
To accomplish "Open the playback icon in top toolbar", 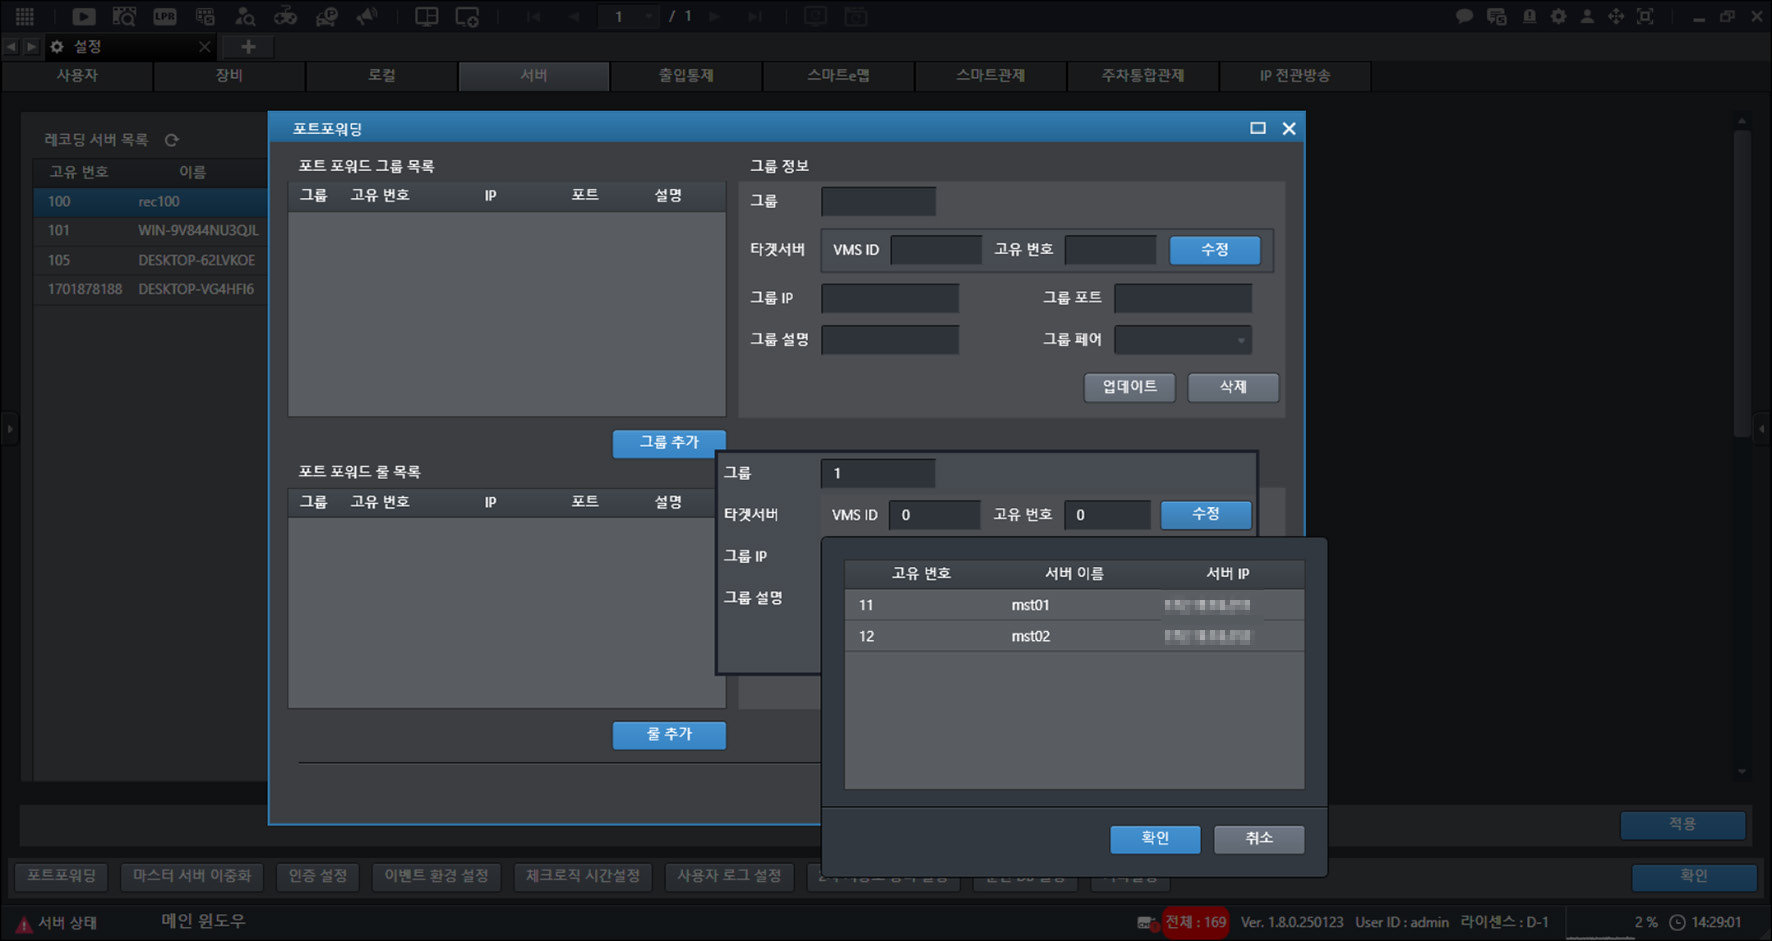I will point(84,16).
